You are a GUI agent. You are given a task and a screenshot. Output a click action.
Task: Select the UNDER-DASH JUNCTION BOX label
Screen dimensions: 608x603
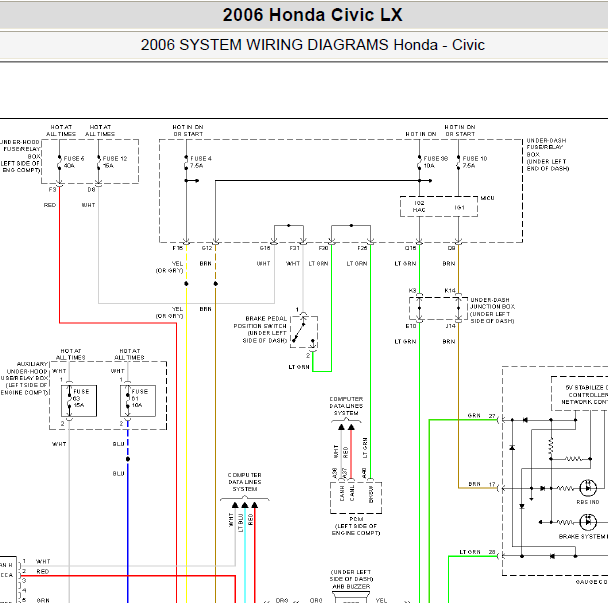pos(492,311)
